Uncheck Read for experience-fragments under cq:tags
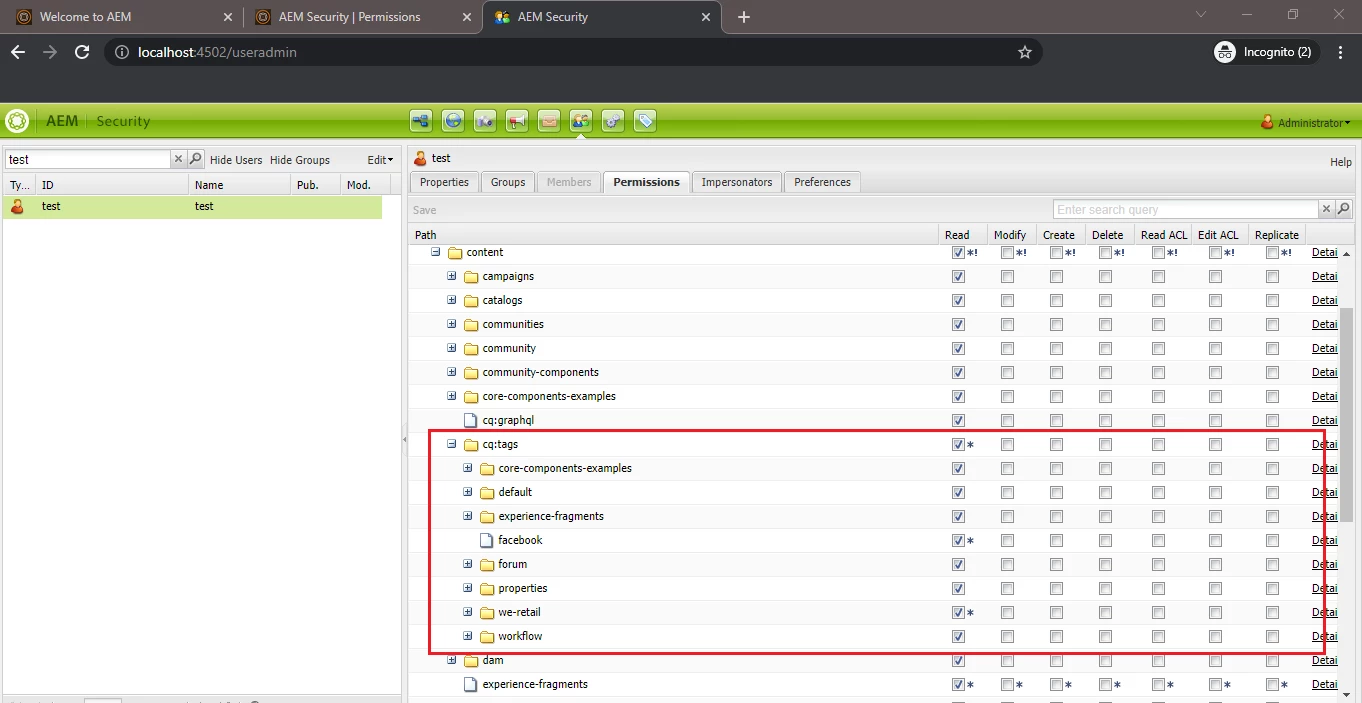 [x=959, y=516]
